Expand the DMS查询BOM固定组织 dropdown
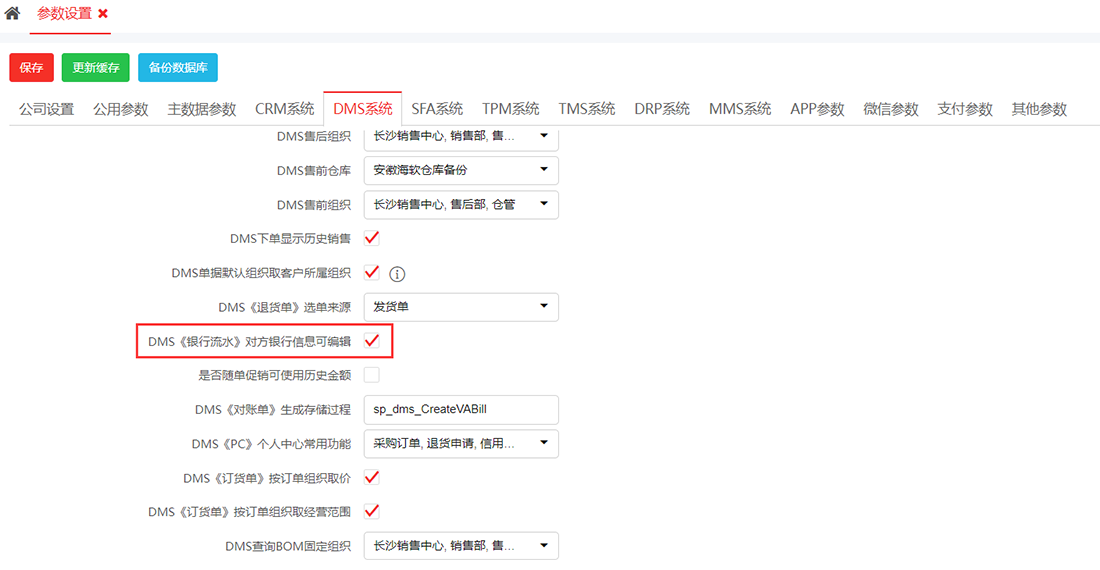The height and width of the screenshot is (570, 1100). 460,545
